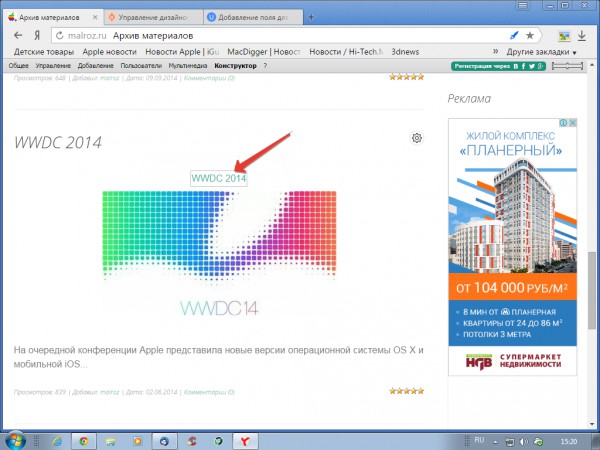Open malroz author link under WWDC 2014
The image size is (600, 450).
[110, 392]
